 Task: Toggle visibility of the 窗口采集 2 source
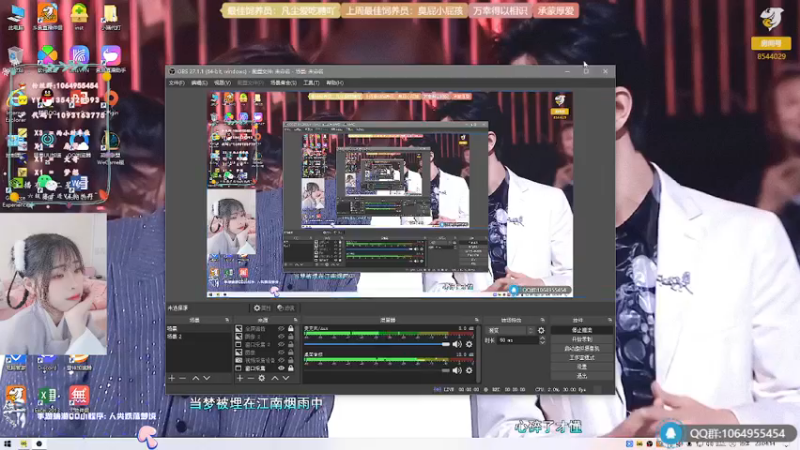coord(281,344)
